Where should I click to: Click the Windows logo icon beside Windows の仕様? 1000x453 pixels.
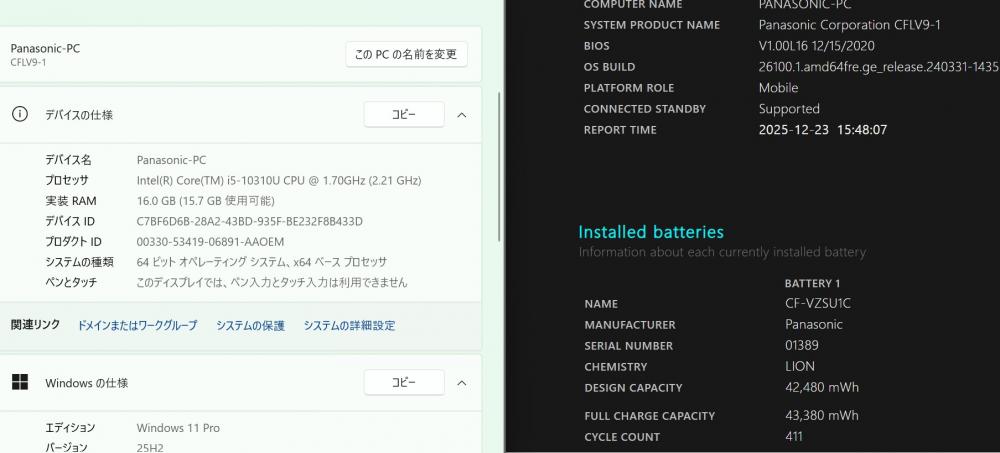pyautogui.click(x=20, y=382)
